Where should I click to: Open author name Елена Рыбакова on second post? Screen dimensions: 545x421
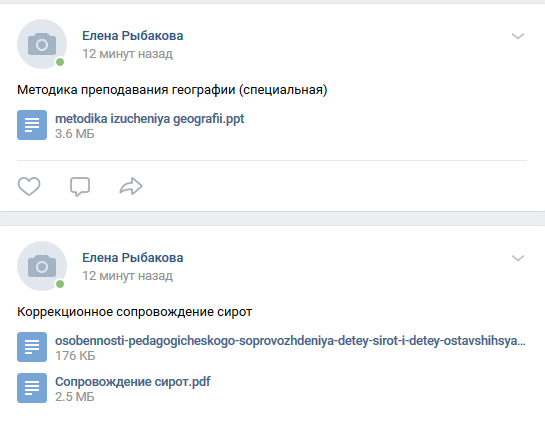[x=132, y=258]
